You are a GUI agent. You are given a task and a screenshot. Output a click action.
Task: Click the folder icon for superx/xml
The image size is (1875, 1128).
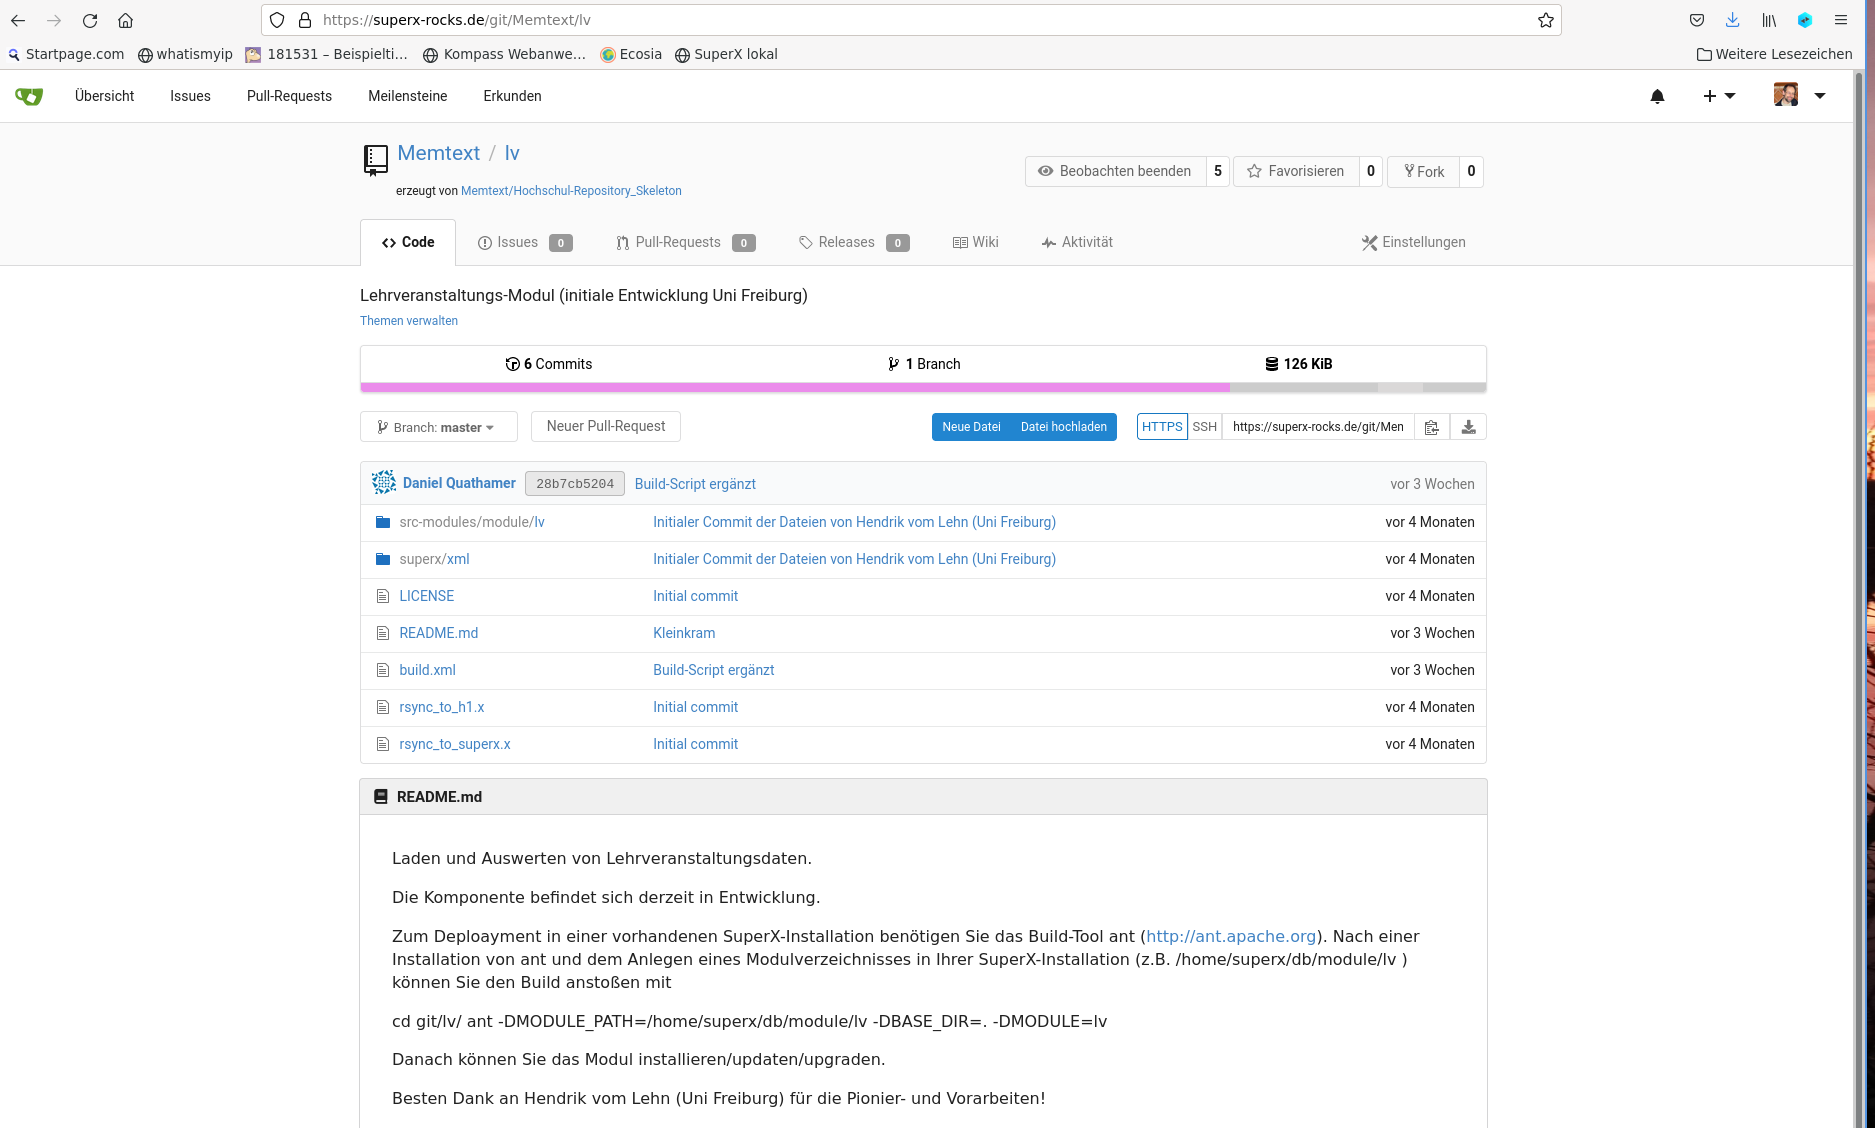383,559
